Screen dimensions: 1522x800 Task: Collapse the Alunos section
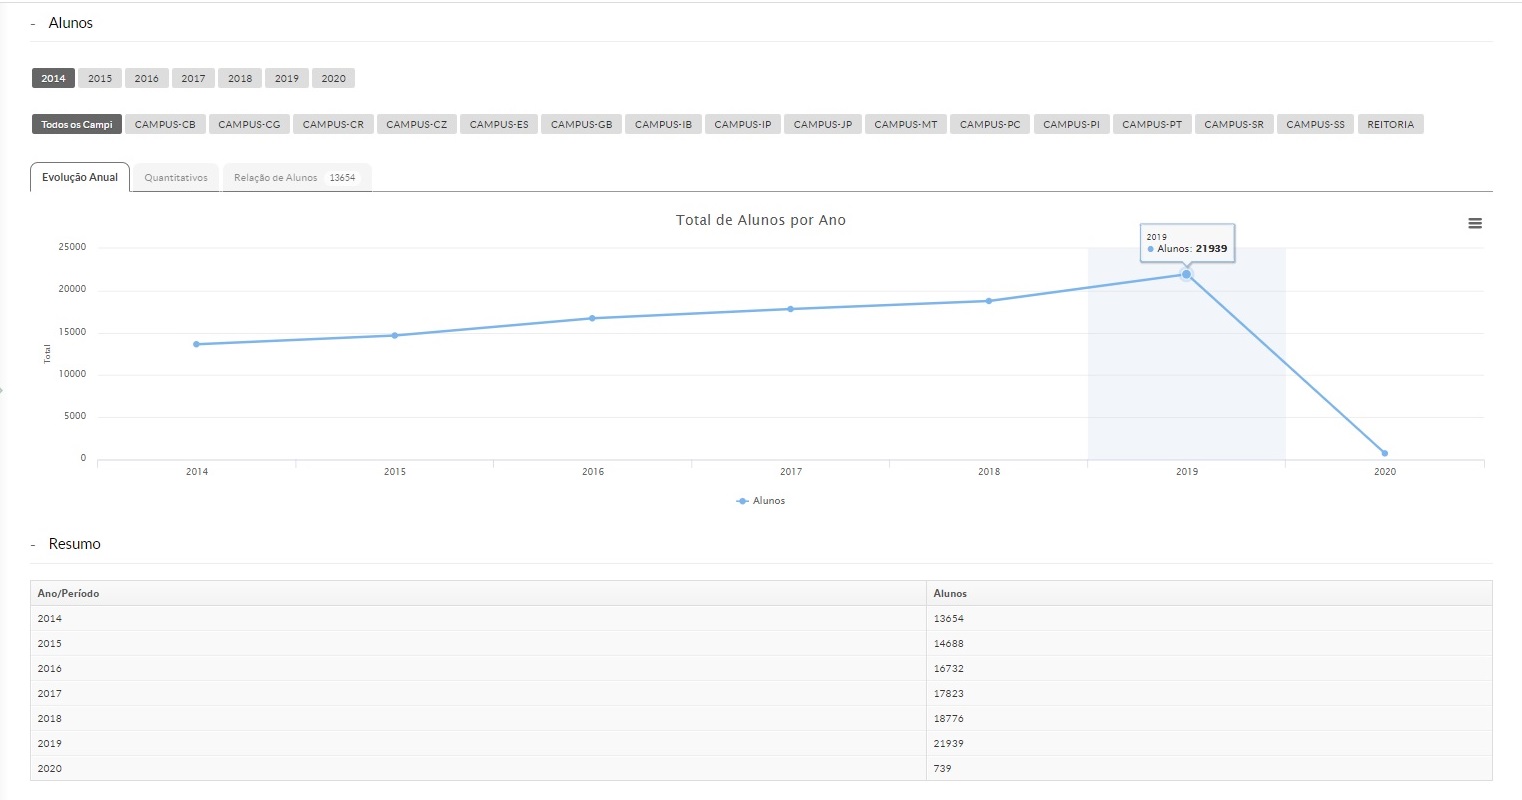click(x=33, y=24)
